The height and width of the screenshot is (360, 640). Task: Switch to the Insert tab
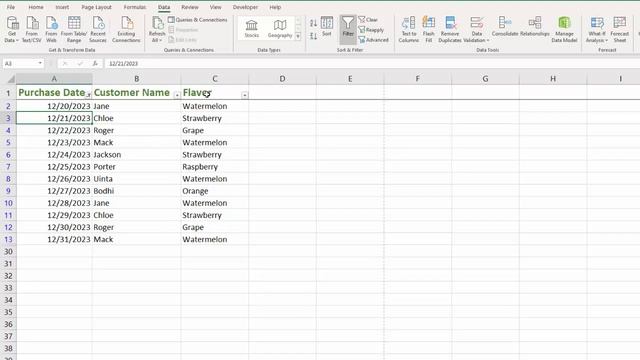click(62, 7)
